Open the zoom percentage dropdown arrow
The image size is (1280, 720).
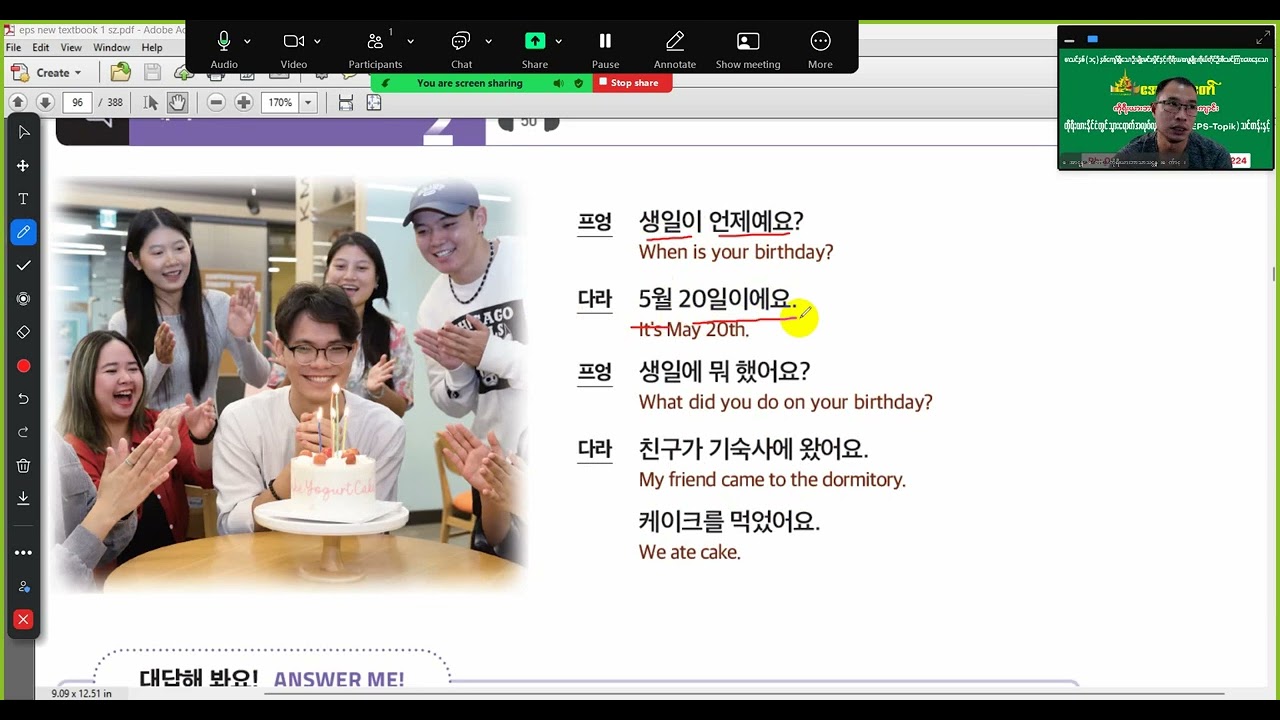click(x=308, y=102)
